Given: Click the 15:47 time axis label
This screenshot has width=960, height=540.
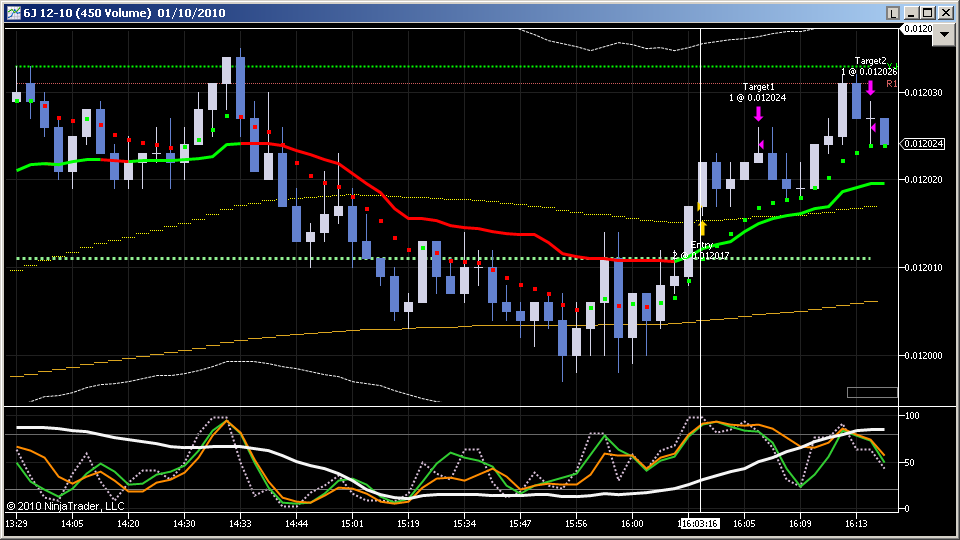Looking at the screenshot, I should pyautogui.click(x=520, y=523).
